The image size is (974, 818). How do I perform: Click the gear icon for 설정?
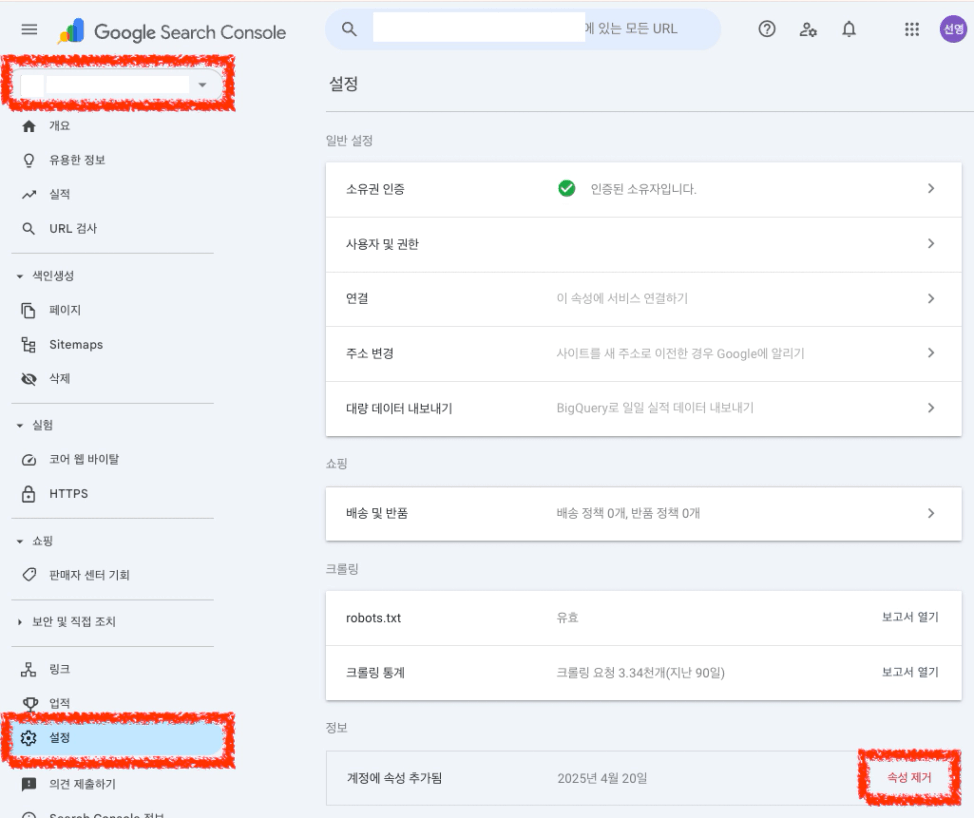pyautogui.click(x=29, y=737)
